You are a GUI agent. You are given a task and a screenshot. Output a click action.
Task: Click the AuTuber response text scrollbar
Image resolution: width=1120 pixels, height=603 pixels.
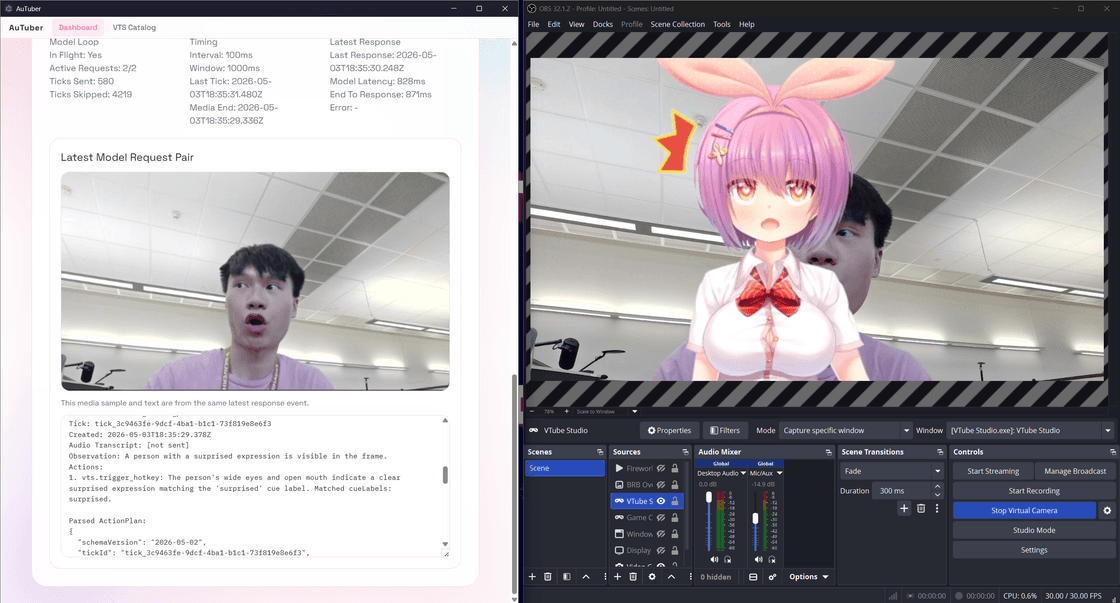(445, 474)
